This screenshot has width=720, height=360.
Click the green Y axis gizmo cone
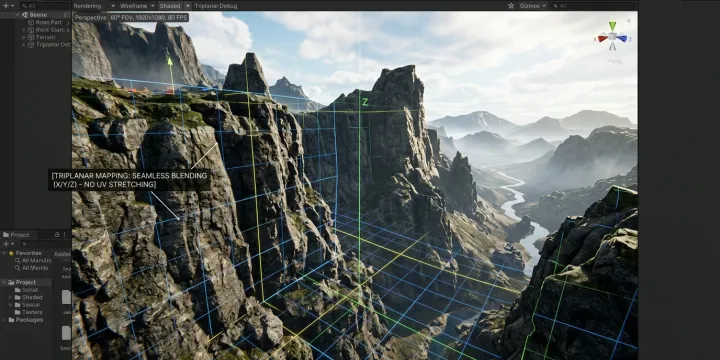click(612, 26)
